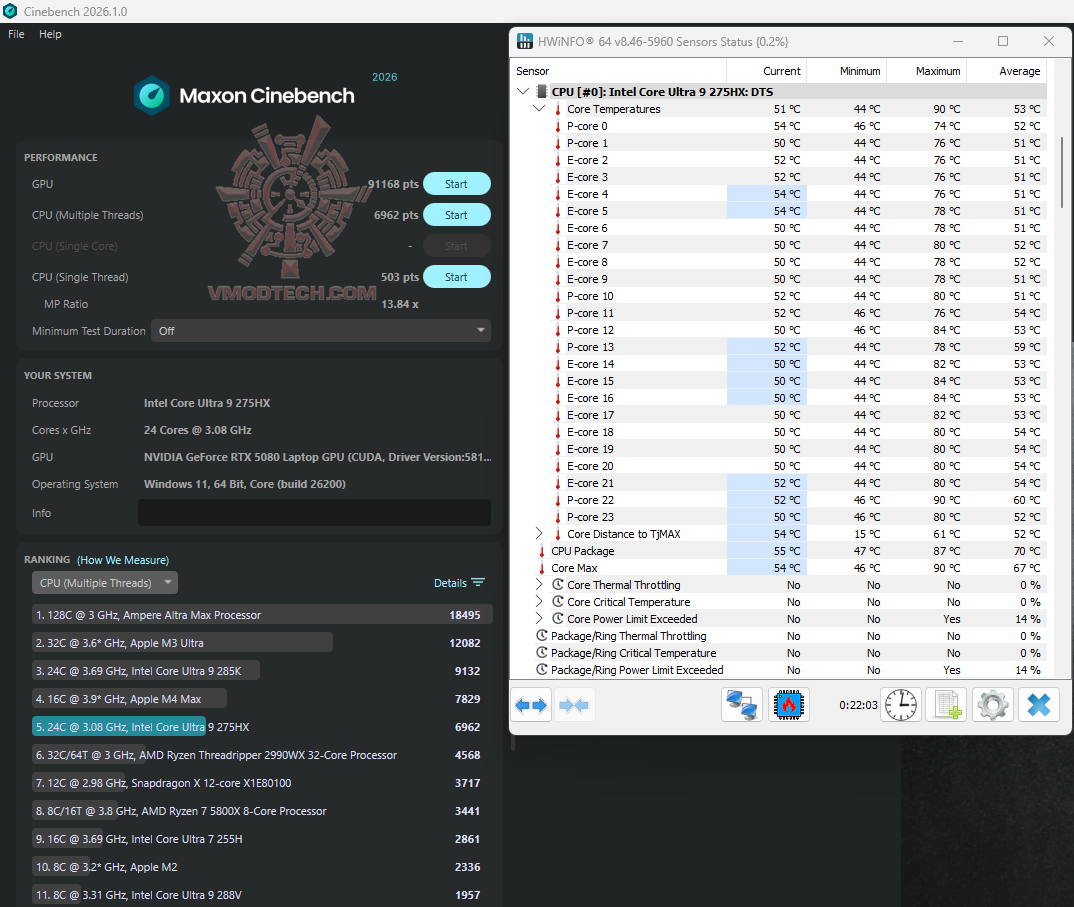Select ranking entry Ampere Altra Max Processor
The width and height of the screenshot is (1074, 907).
(262, 615)
